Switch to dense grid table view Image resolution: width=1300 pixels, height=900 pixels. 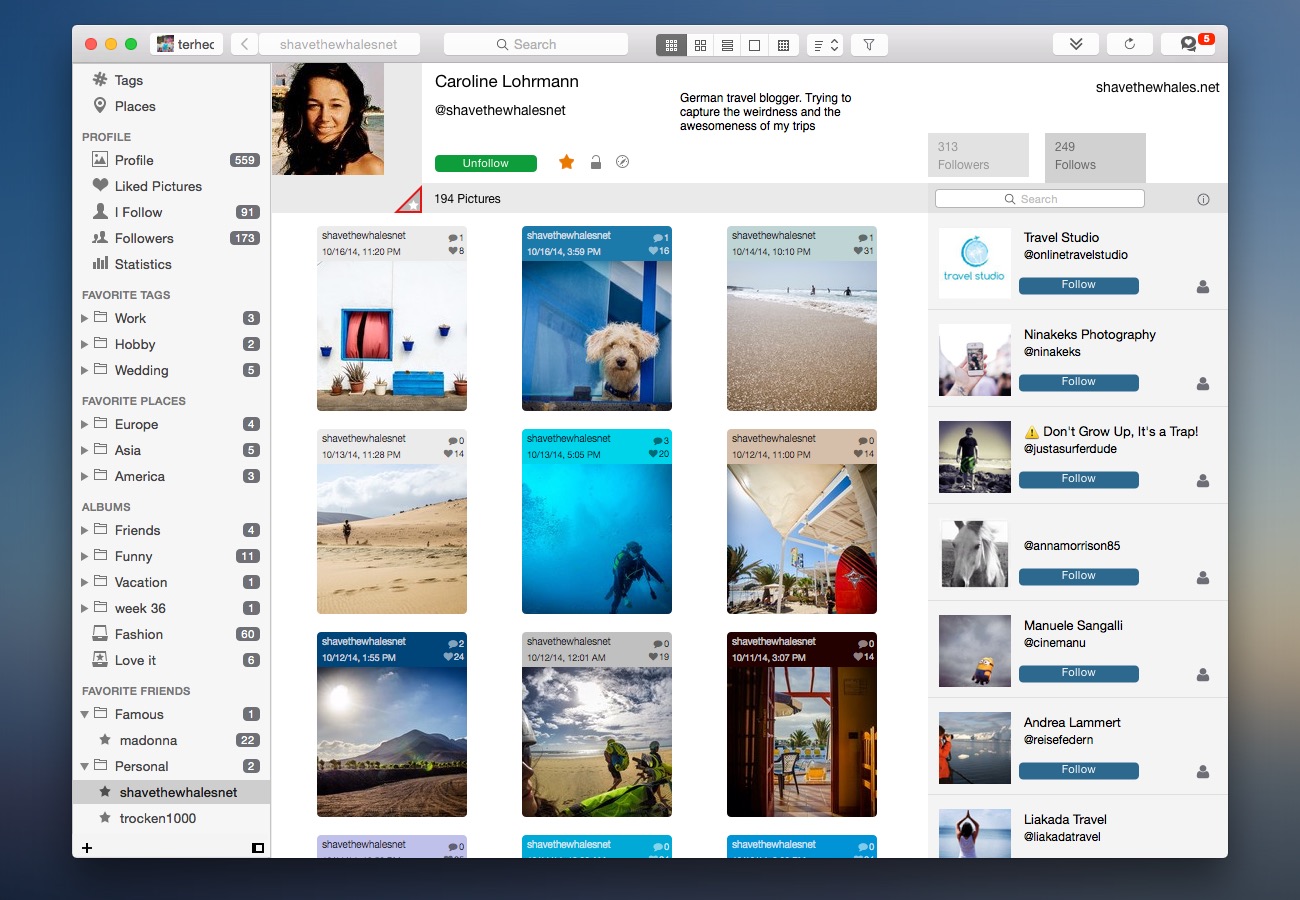point(783,45)
